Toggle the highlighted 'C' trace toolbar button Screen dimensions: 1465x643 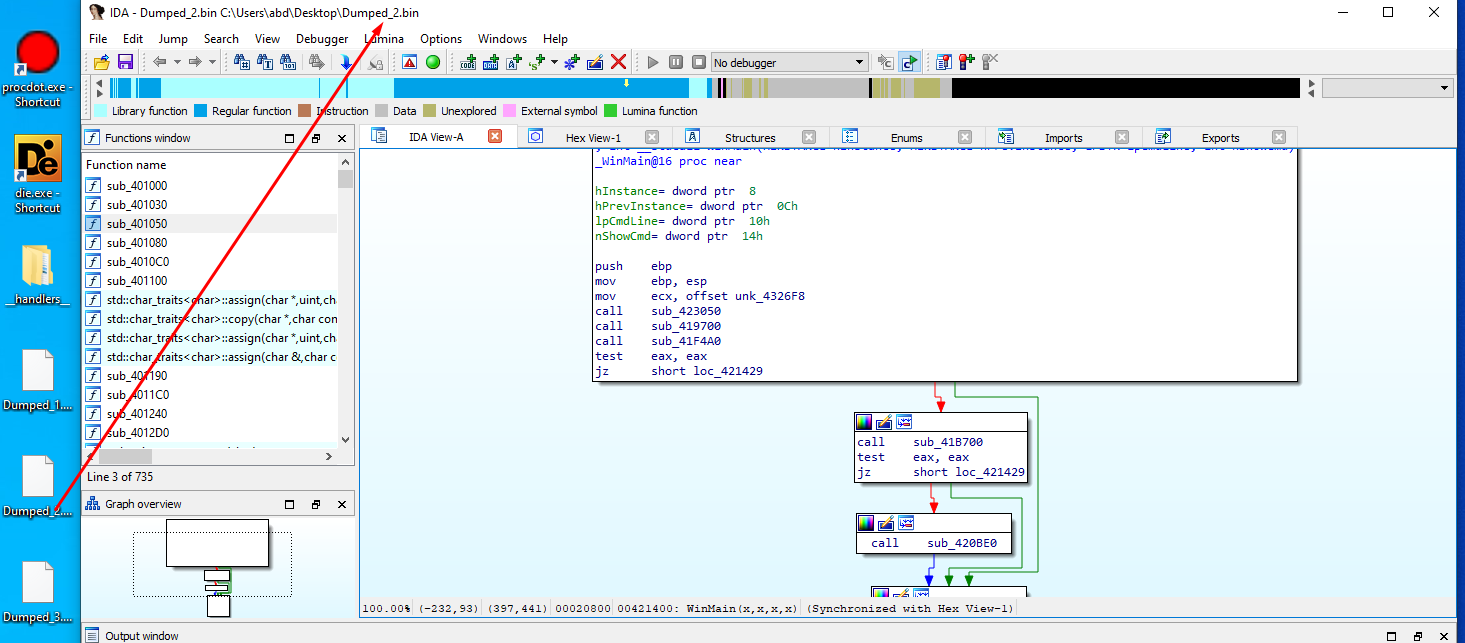(x=909, y=62)
